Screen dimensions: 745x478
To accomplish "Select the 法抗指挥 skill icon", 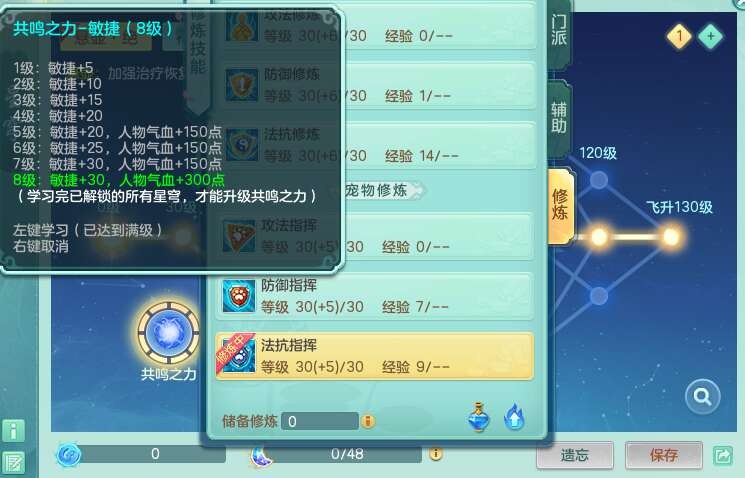I will point(239,355).
